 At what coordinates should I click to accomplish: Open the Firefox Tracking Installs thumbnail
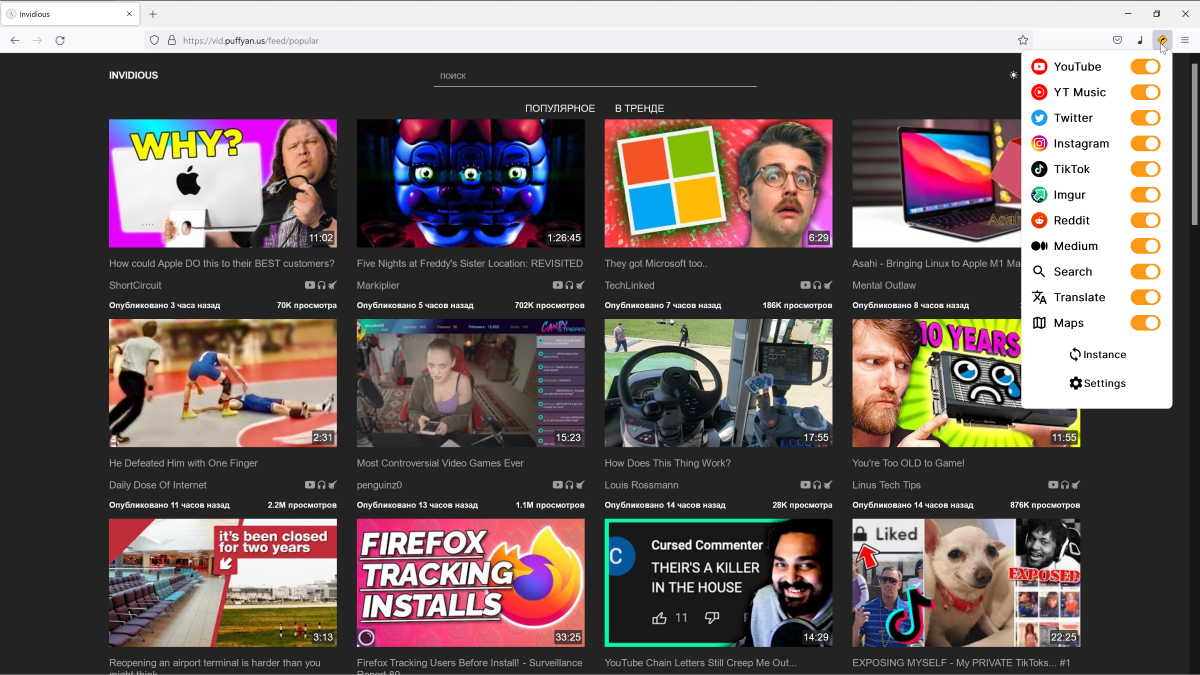(471, 582)
